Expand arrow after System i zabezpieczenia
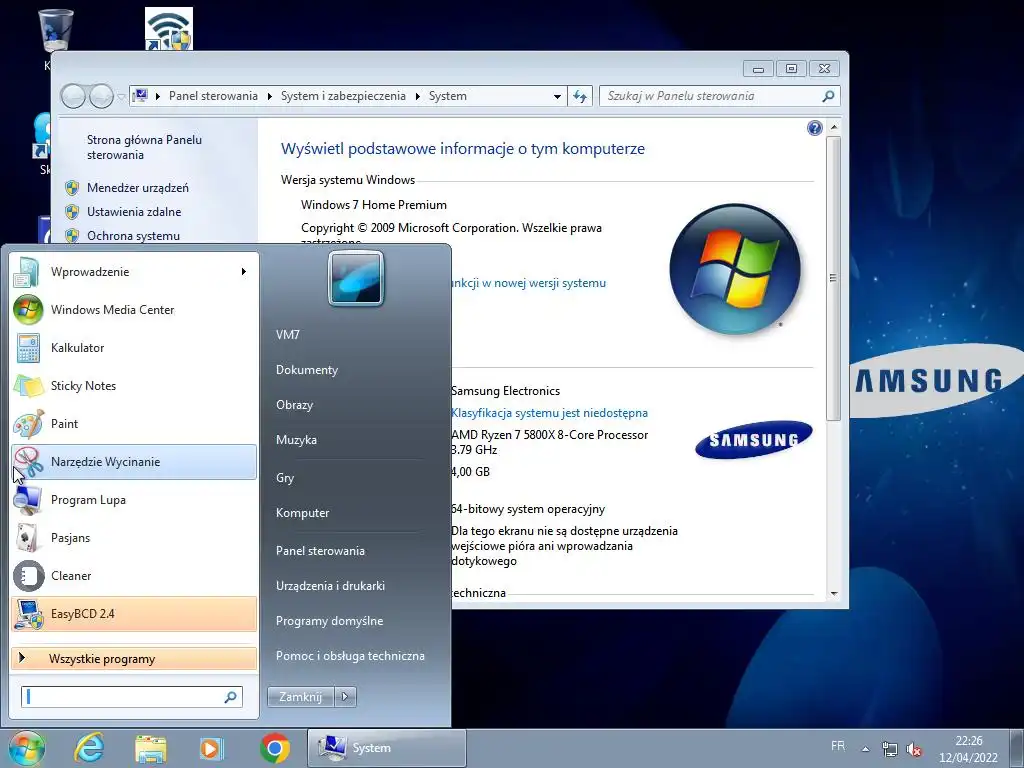The width and height of the screenshot is (1024, 768). coord(417,97)
